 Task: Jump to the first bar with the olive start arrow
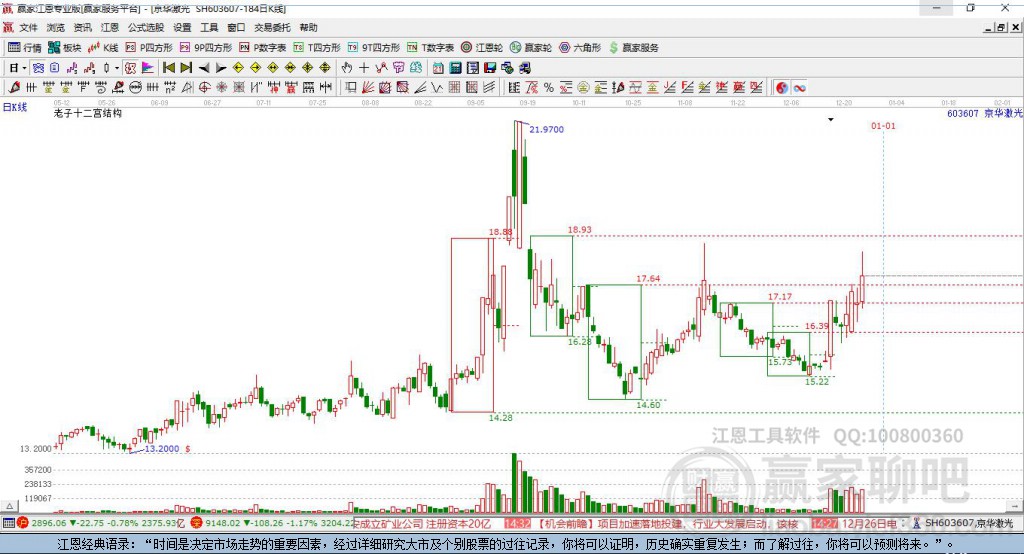coord(168,68)
